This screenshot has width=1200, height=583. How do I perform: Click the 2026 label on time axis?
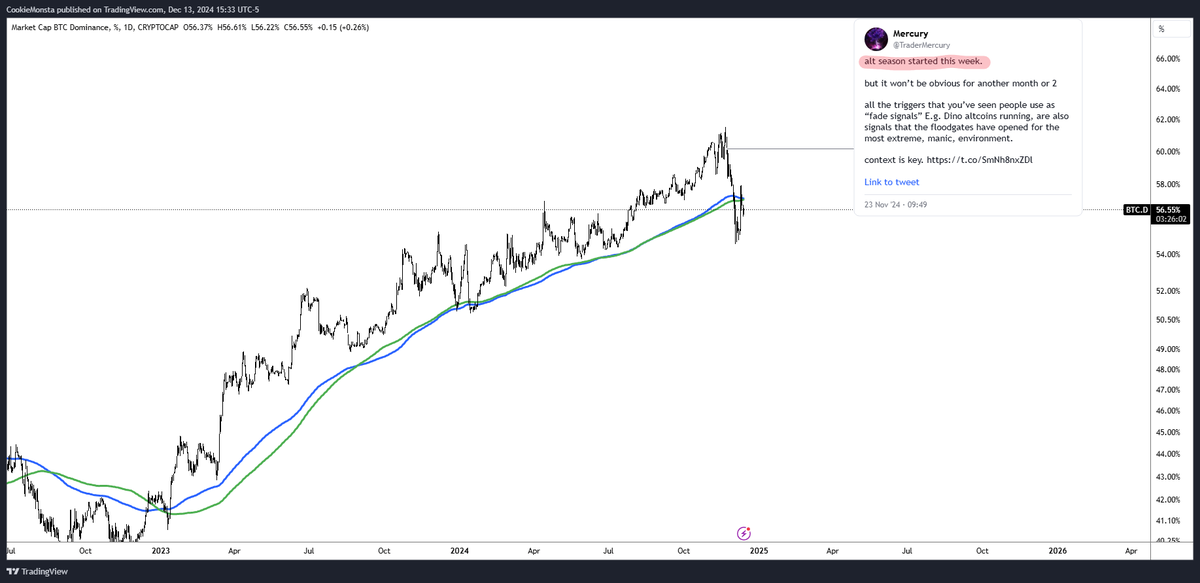point(1057,551)
